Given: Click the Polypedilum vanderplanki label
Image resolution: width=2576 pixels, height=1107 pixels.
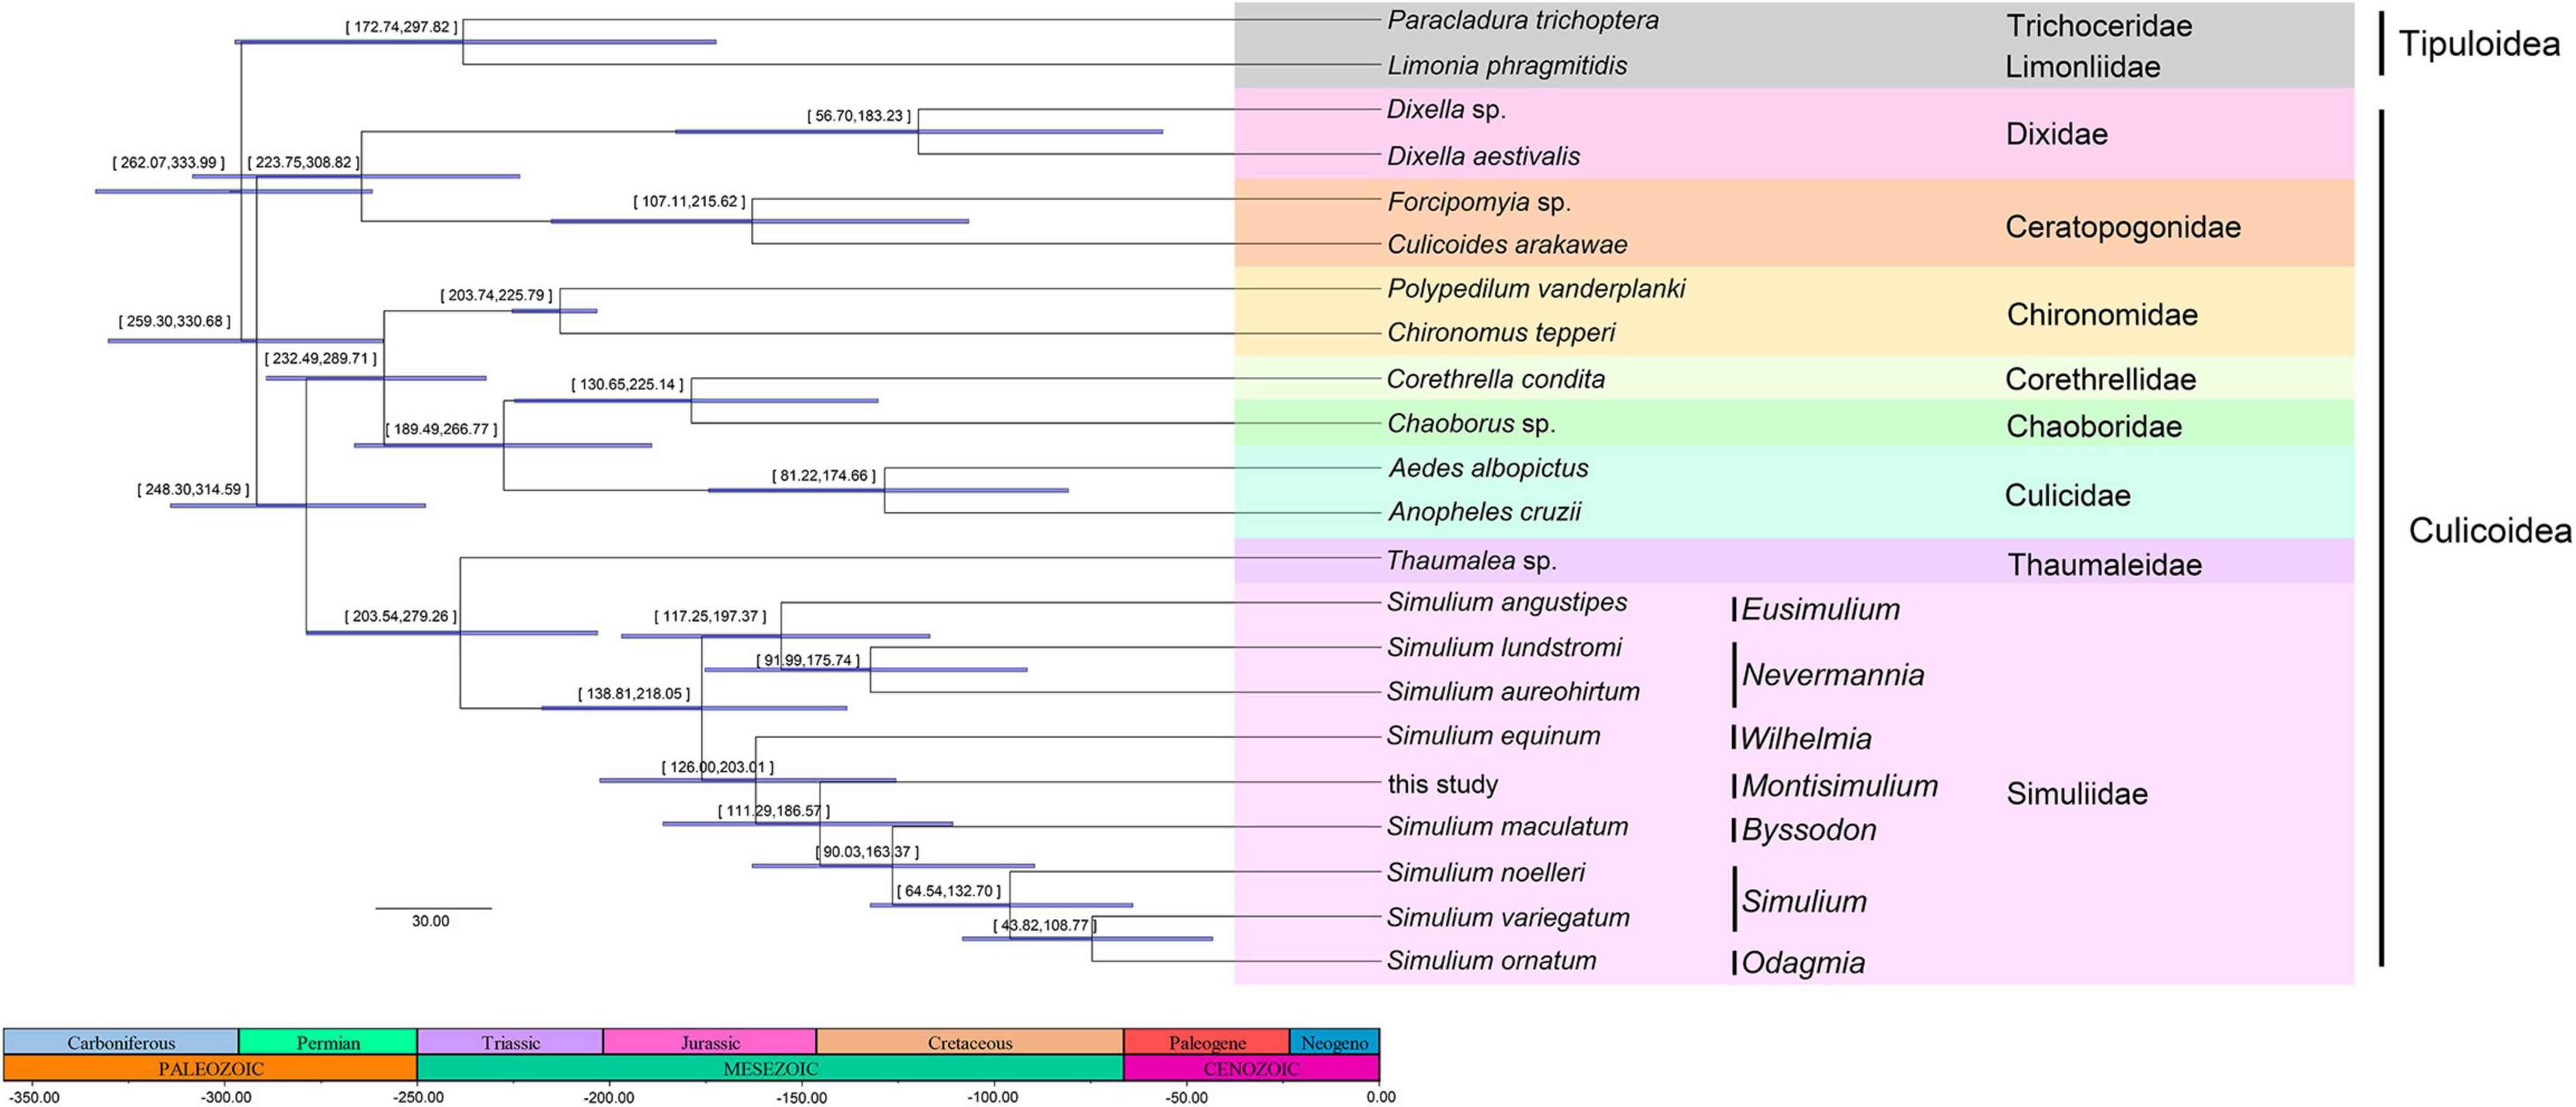Looking at the screenshot, I should (1536, 289).
